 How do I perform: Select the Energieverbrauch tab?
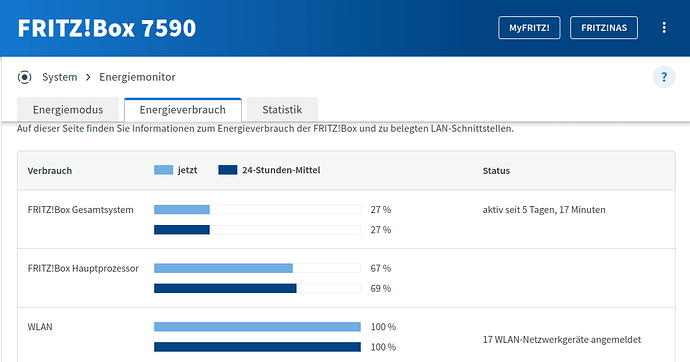tap(183, 110)
